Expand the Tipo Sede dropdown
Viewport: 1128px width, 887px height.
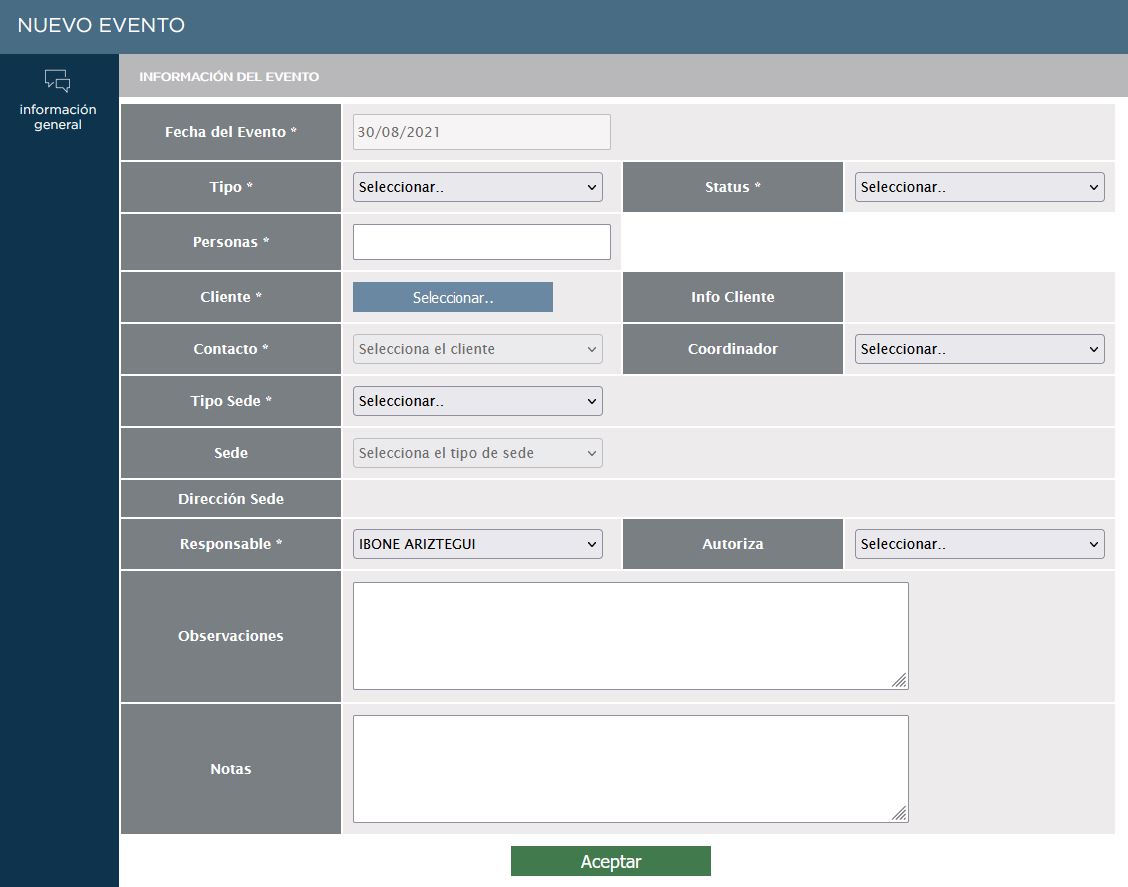pyautogui.click(x=477, y=401)
